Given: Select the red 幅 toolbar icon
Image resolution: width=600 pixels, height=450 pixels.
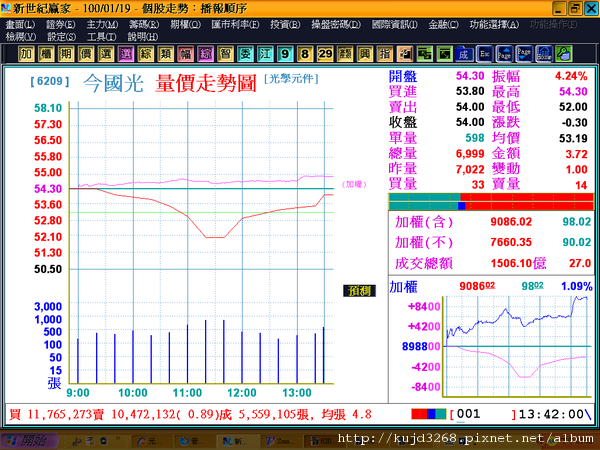Looking at the screenshot, I should point(186,54).
